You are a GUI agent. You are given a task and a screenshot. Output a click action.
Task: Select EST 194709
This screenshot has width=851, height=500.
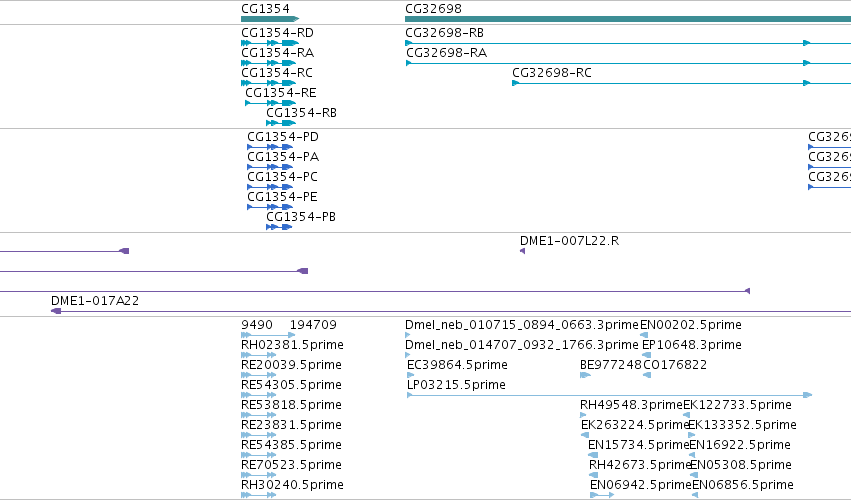313,325
